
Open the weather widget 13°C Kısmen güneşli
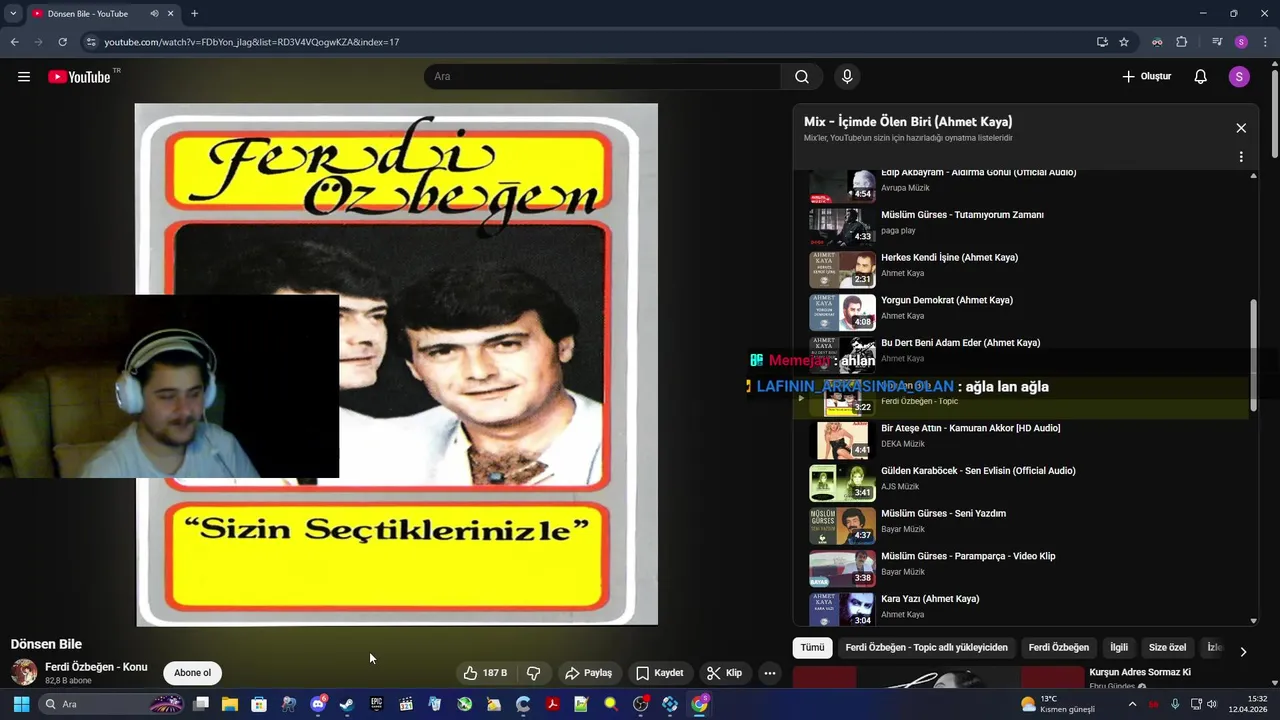tap(1058, 704)
